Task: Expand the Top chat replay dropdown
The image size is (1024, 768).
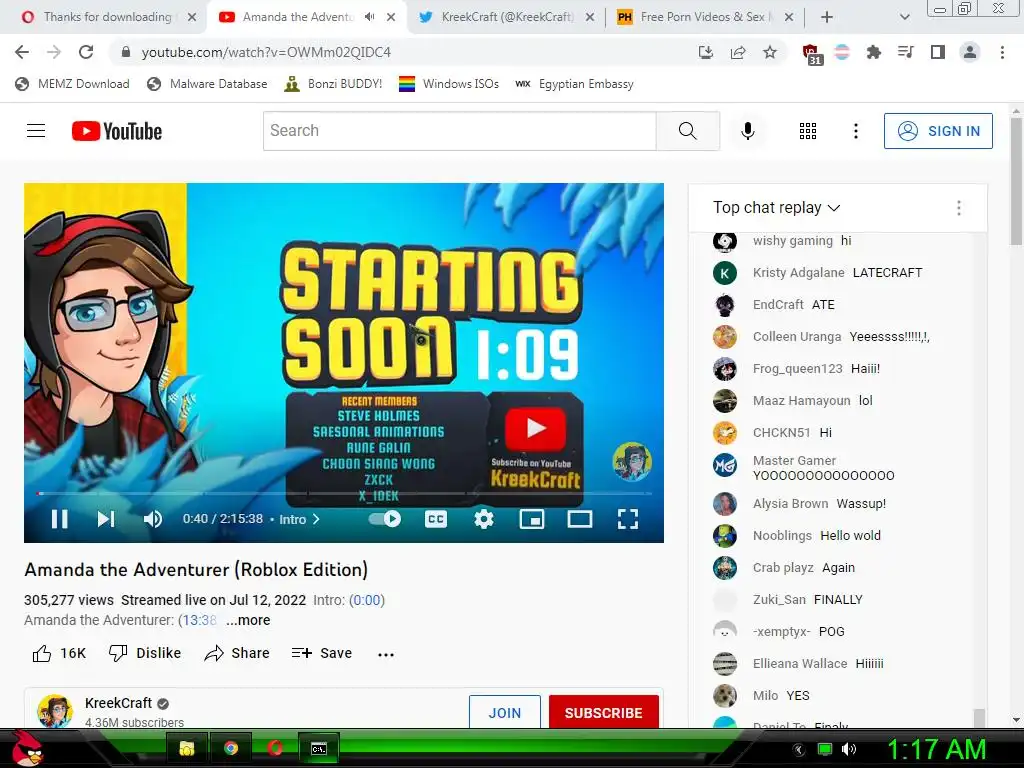Action: point(776,208)
